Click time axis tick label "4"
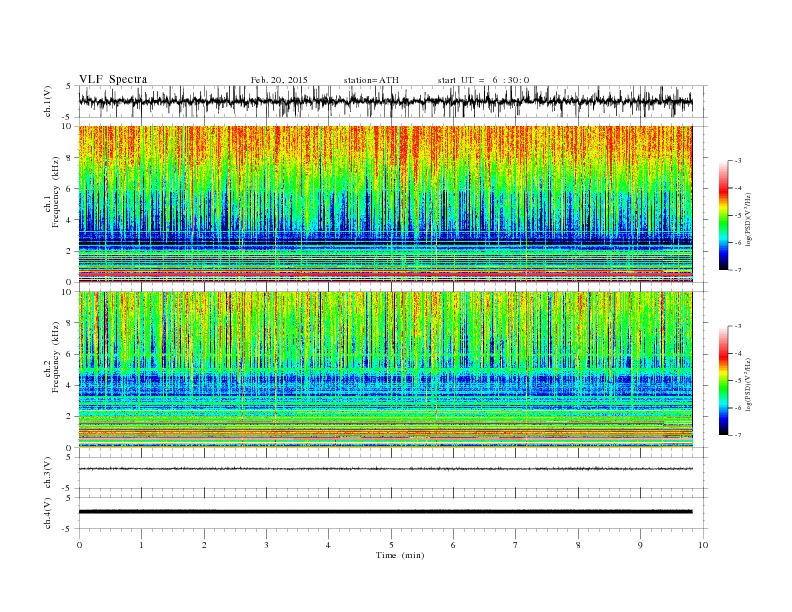 [x=328, y=545]
